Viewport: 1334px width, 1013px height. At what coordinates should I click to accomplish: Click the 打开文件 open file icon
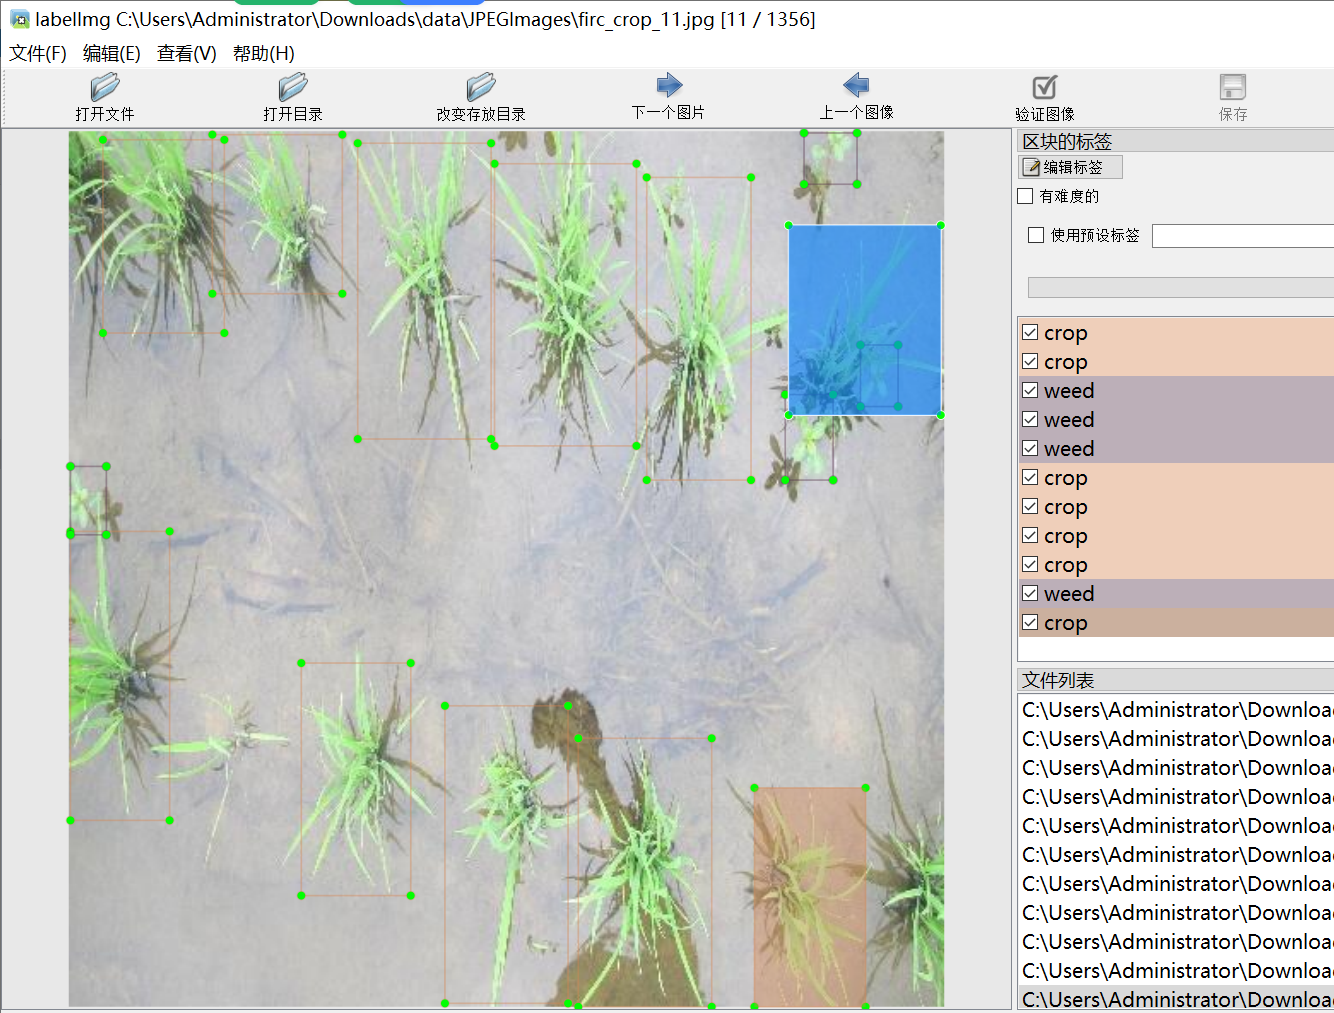[x=105, y=86]
